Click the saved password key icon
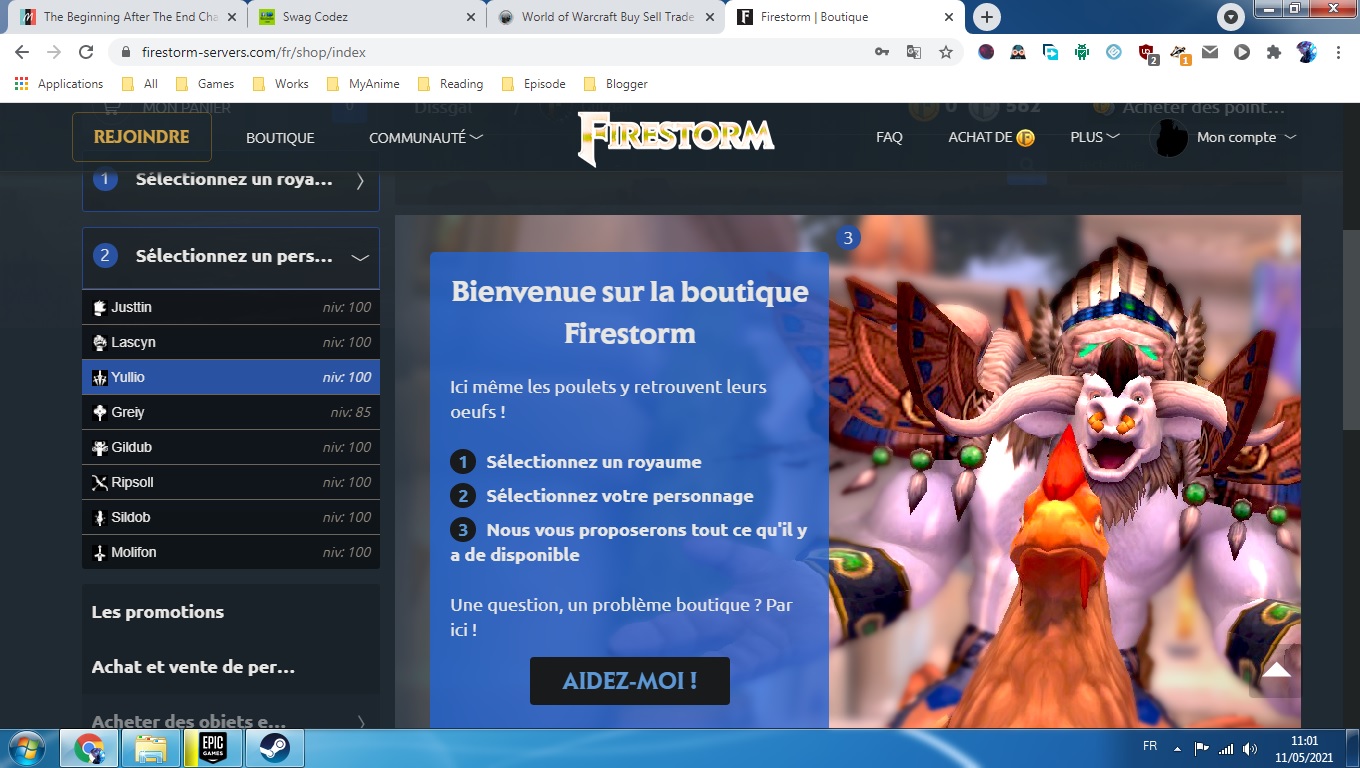The height and width of the screenshot is (768, 1360). tap(882, 52)
